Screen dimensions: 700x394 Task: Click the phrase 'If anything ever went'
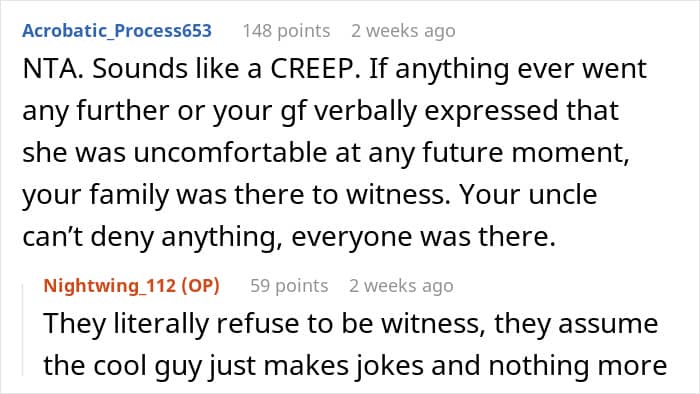coord(508,69)
